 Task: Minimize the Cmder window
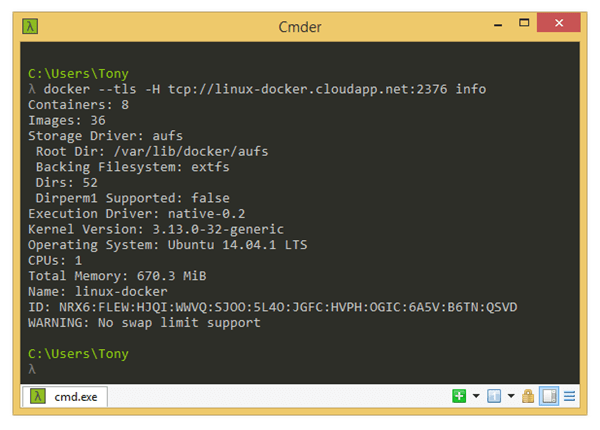point(498,25)
